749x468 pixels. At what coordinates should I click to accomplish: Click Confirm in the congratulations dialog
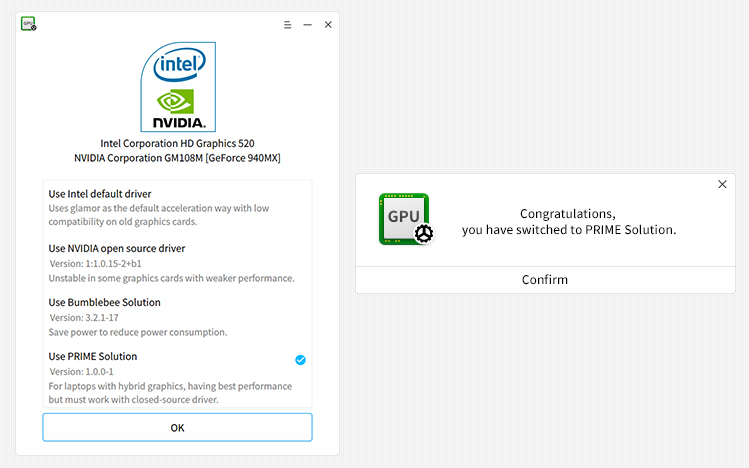545,280
